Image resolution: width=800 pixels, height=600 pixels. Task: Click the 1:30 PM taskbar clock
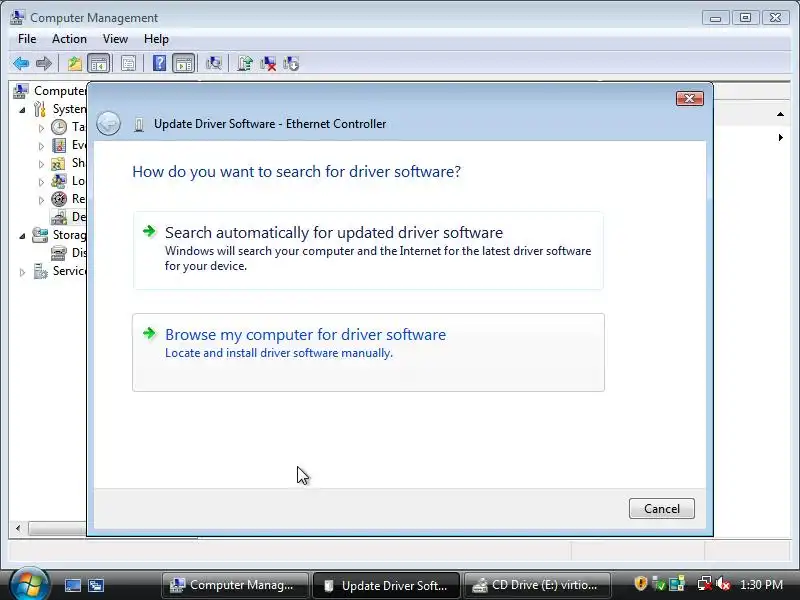click(x=761, y=585)
